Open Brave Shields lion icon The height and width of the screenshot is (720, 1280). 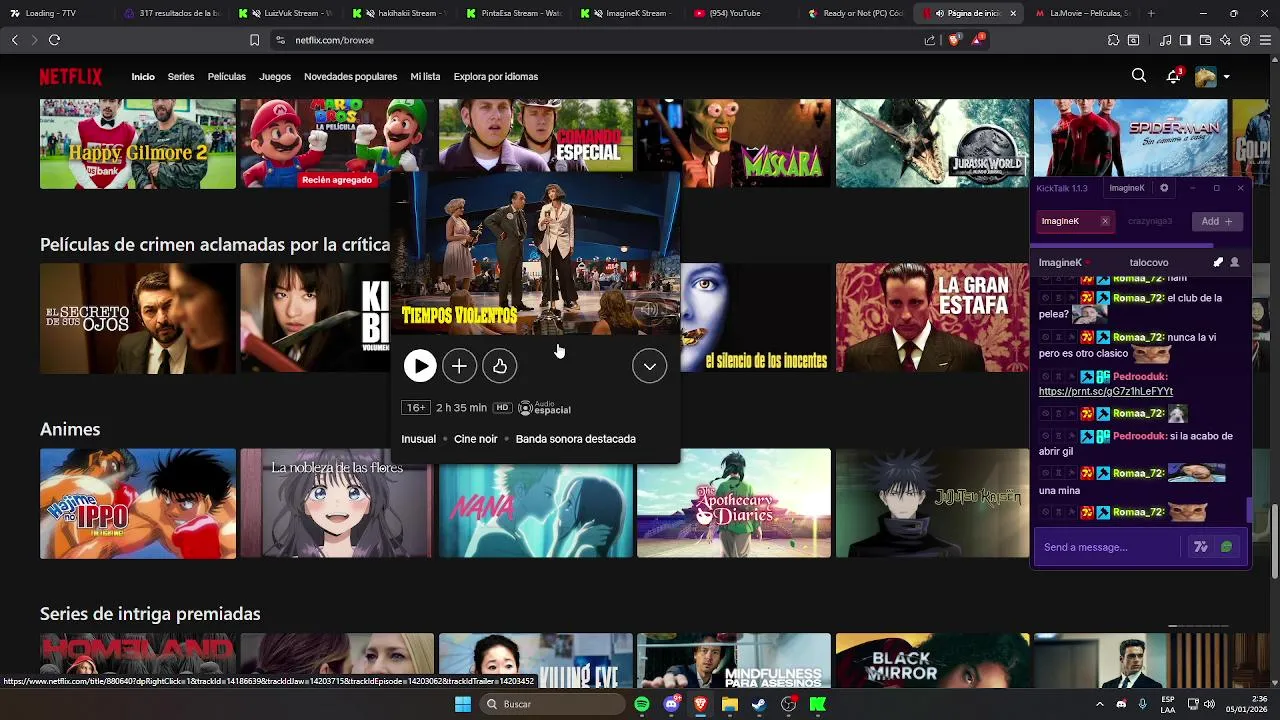(953, 40)
